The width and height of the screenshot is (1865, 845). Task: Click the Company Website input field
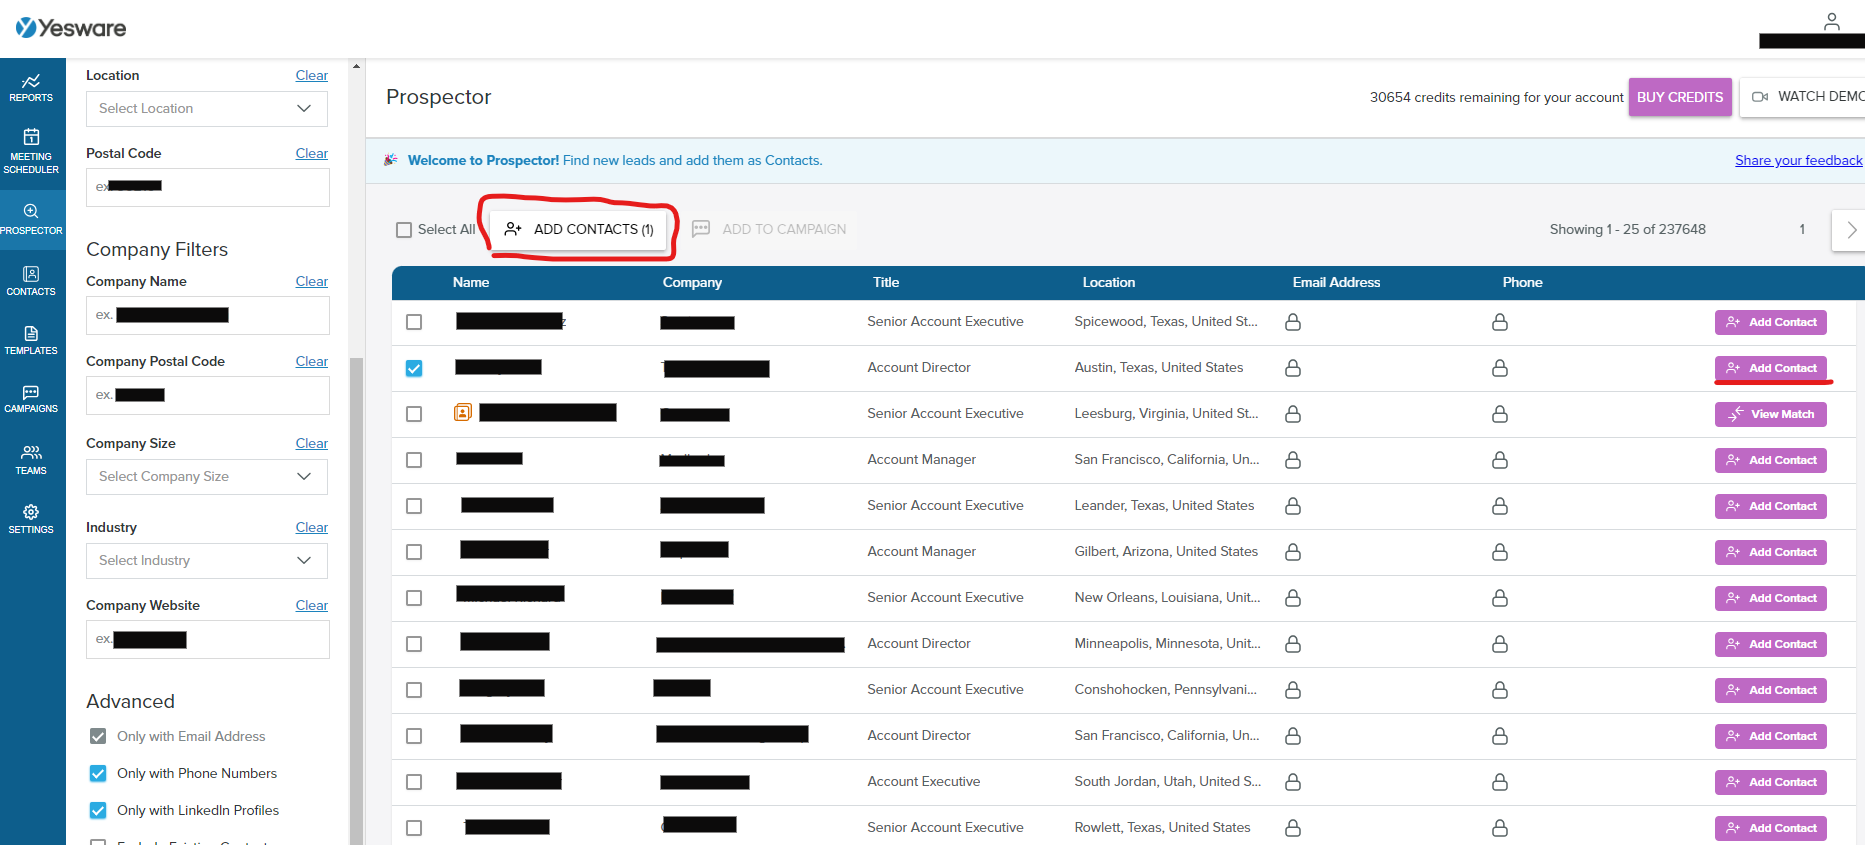click(208, 639)
